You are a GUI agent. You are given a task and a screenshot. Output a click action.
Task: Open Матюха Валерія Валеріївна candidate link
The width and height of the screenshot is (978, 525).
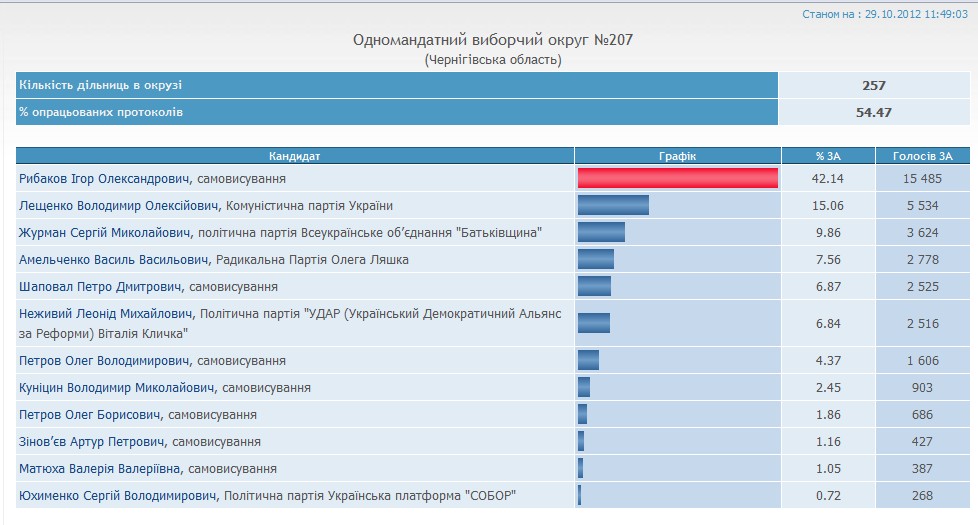point(101,469)
